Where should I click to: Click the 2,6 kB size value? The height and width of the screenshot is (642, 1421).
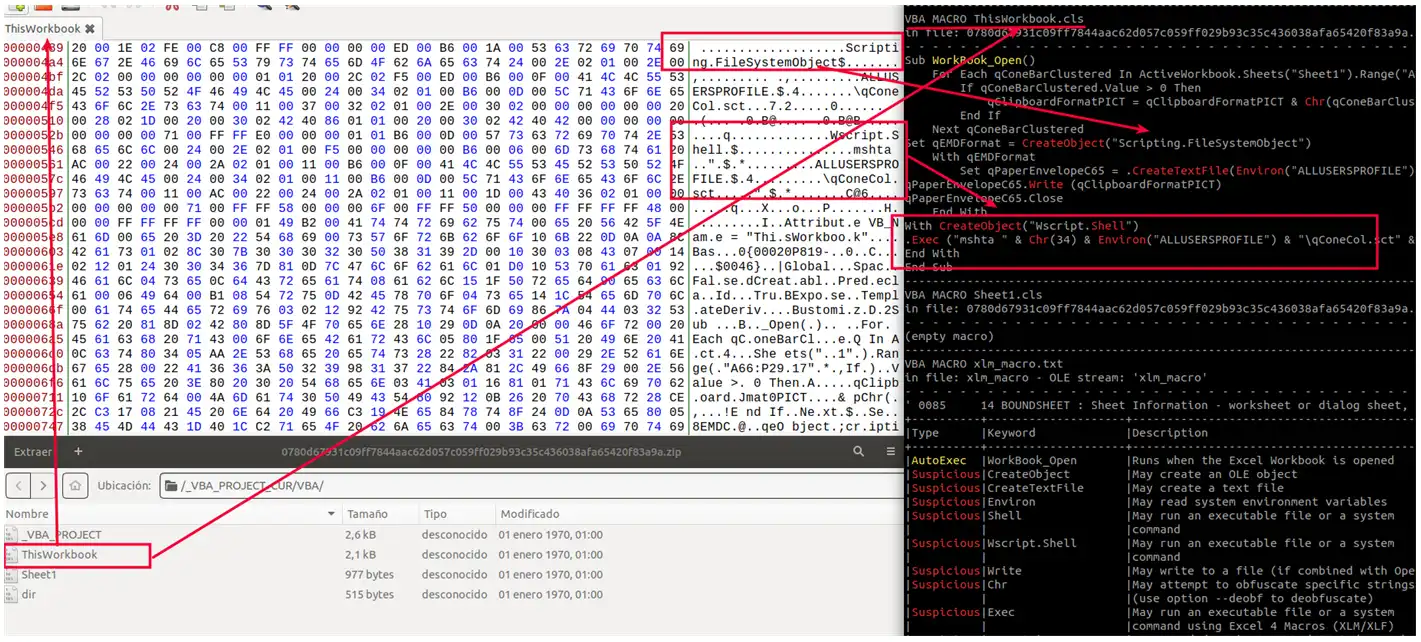coord(361,535)
